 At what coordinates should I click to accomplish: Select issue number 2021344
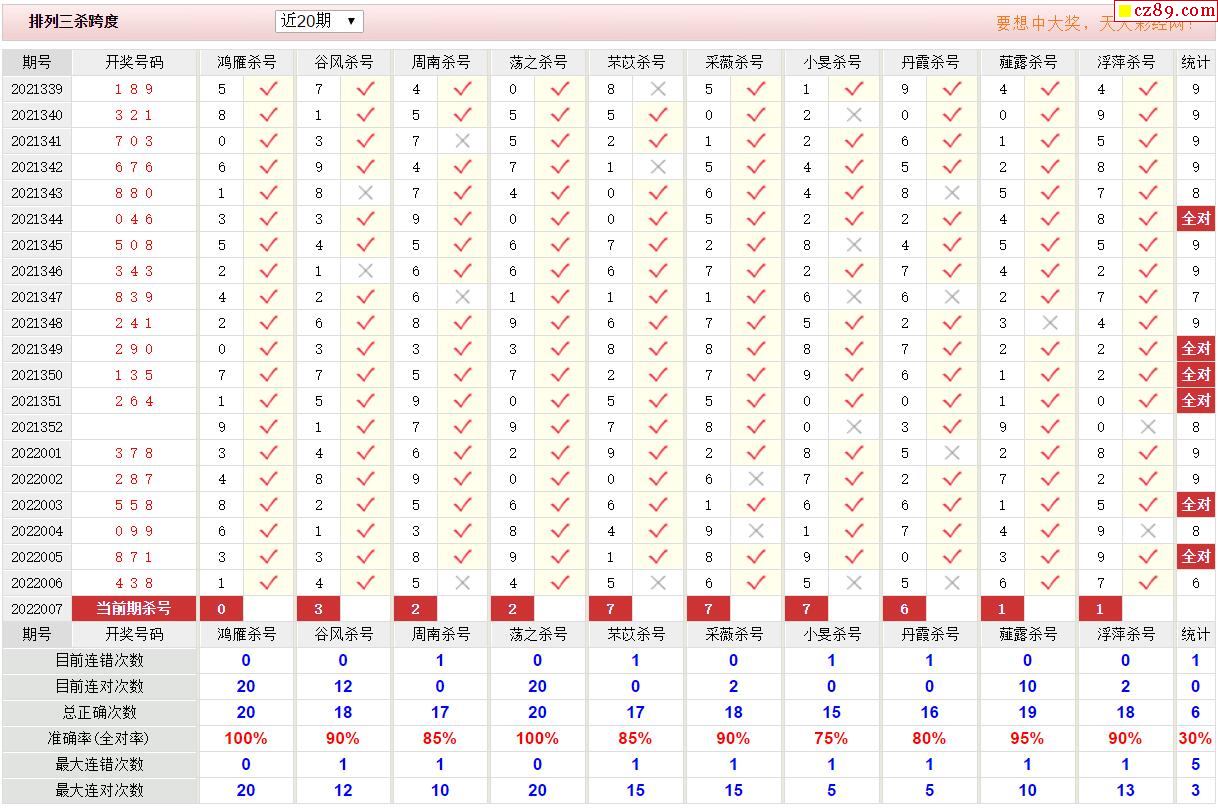coord(37,219)
